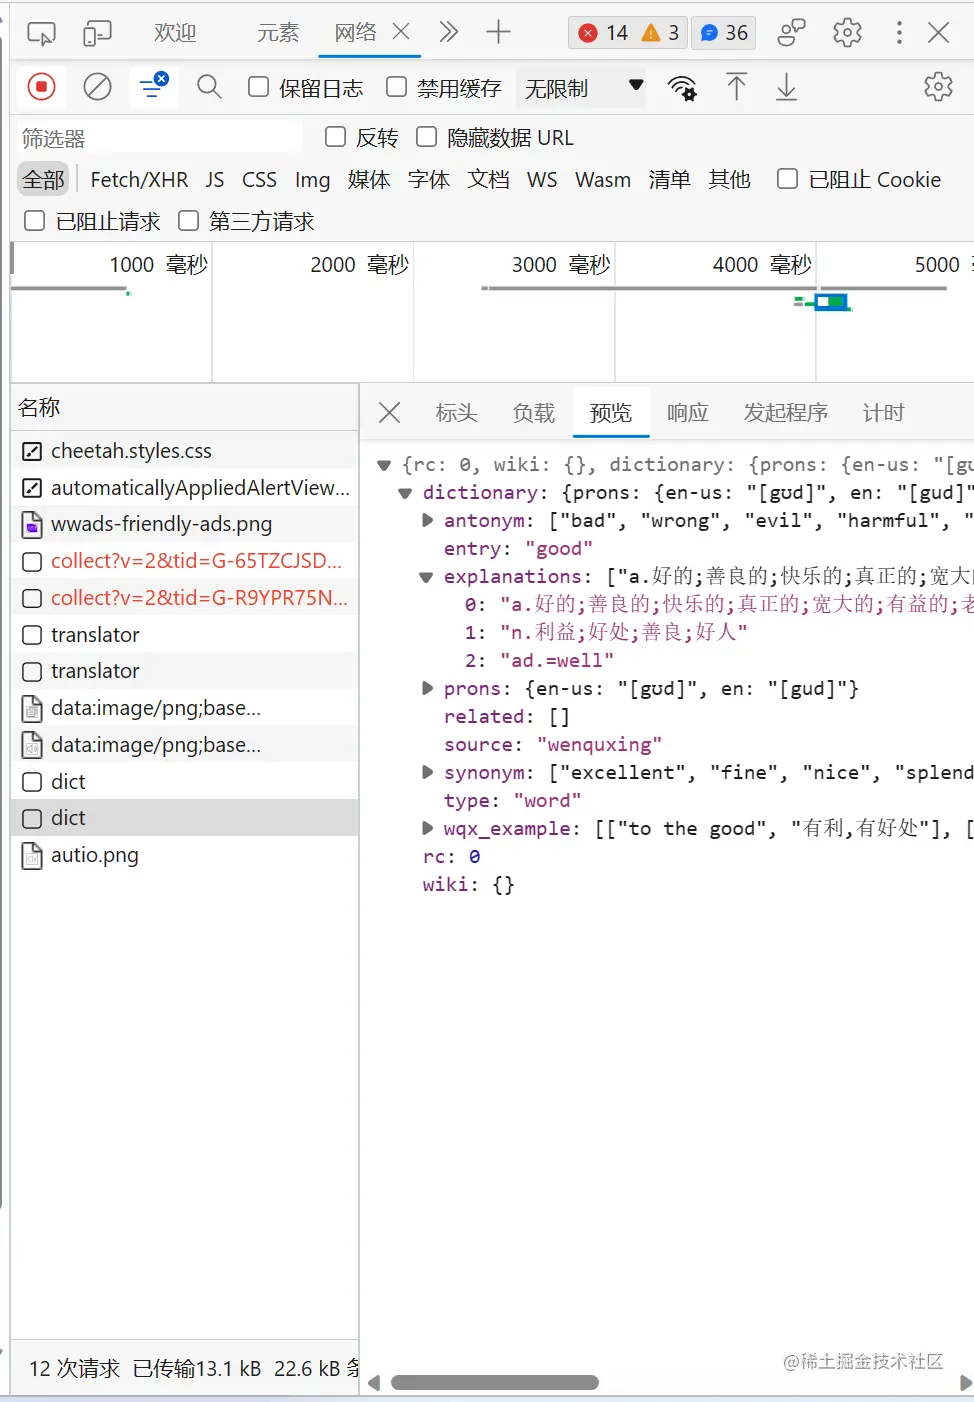Screen dimensions: 974x1402
Task: Open DevTools three-dot customize menu
Action: (x=899, y=33)
